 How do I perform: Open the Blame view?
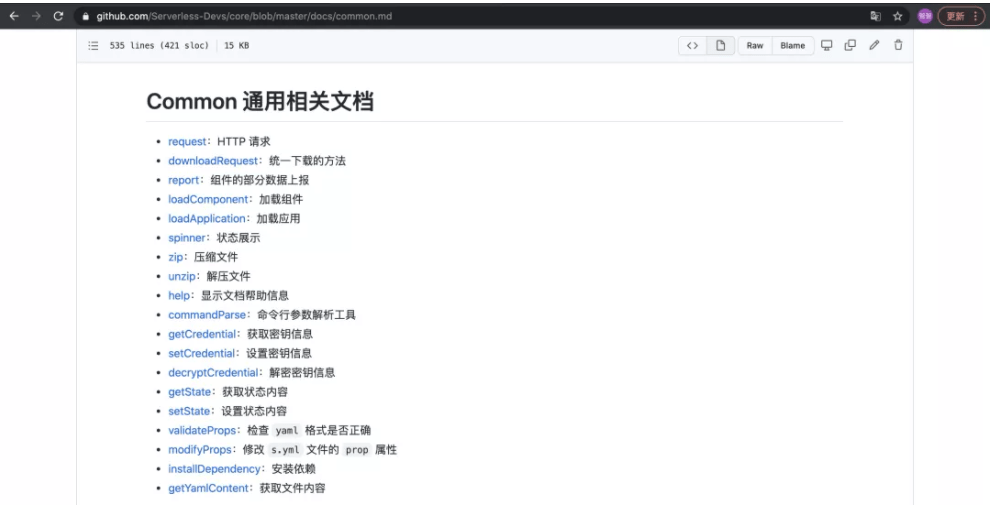click(793, 45)
